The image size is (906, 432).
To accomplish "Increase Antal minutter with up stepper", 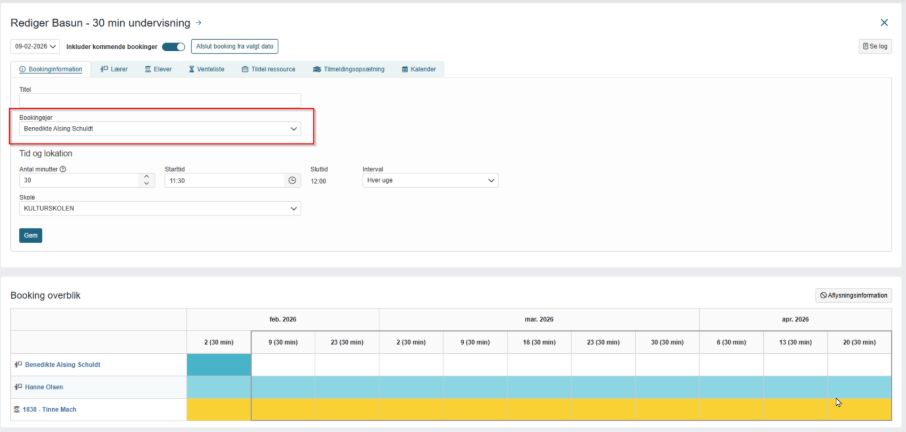I will (147, 177).
